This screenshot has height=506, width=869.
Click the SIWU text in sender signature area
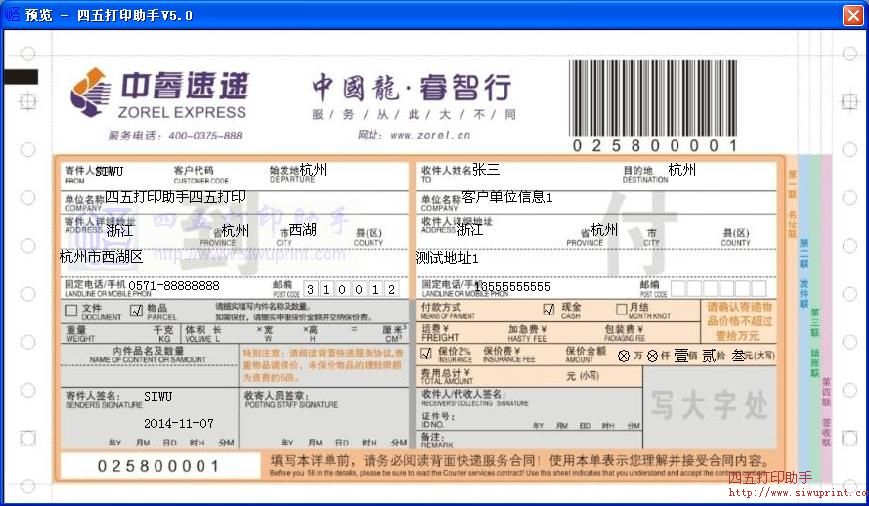tap(158, 396)
